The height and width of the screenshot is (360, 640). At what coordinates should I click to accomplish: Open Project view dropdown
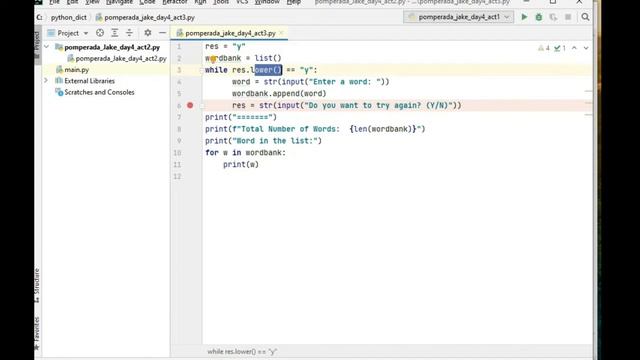click(68, 33)
